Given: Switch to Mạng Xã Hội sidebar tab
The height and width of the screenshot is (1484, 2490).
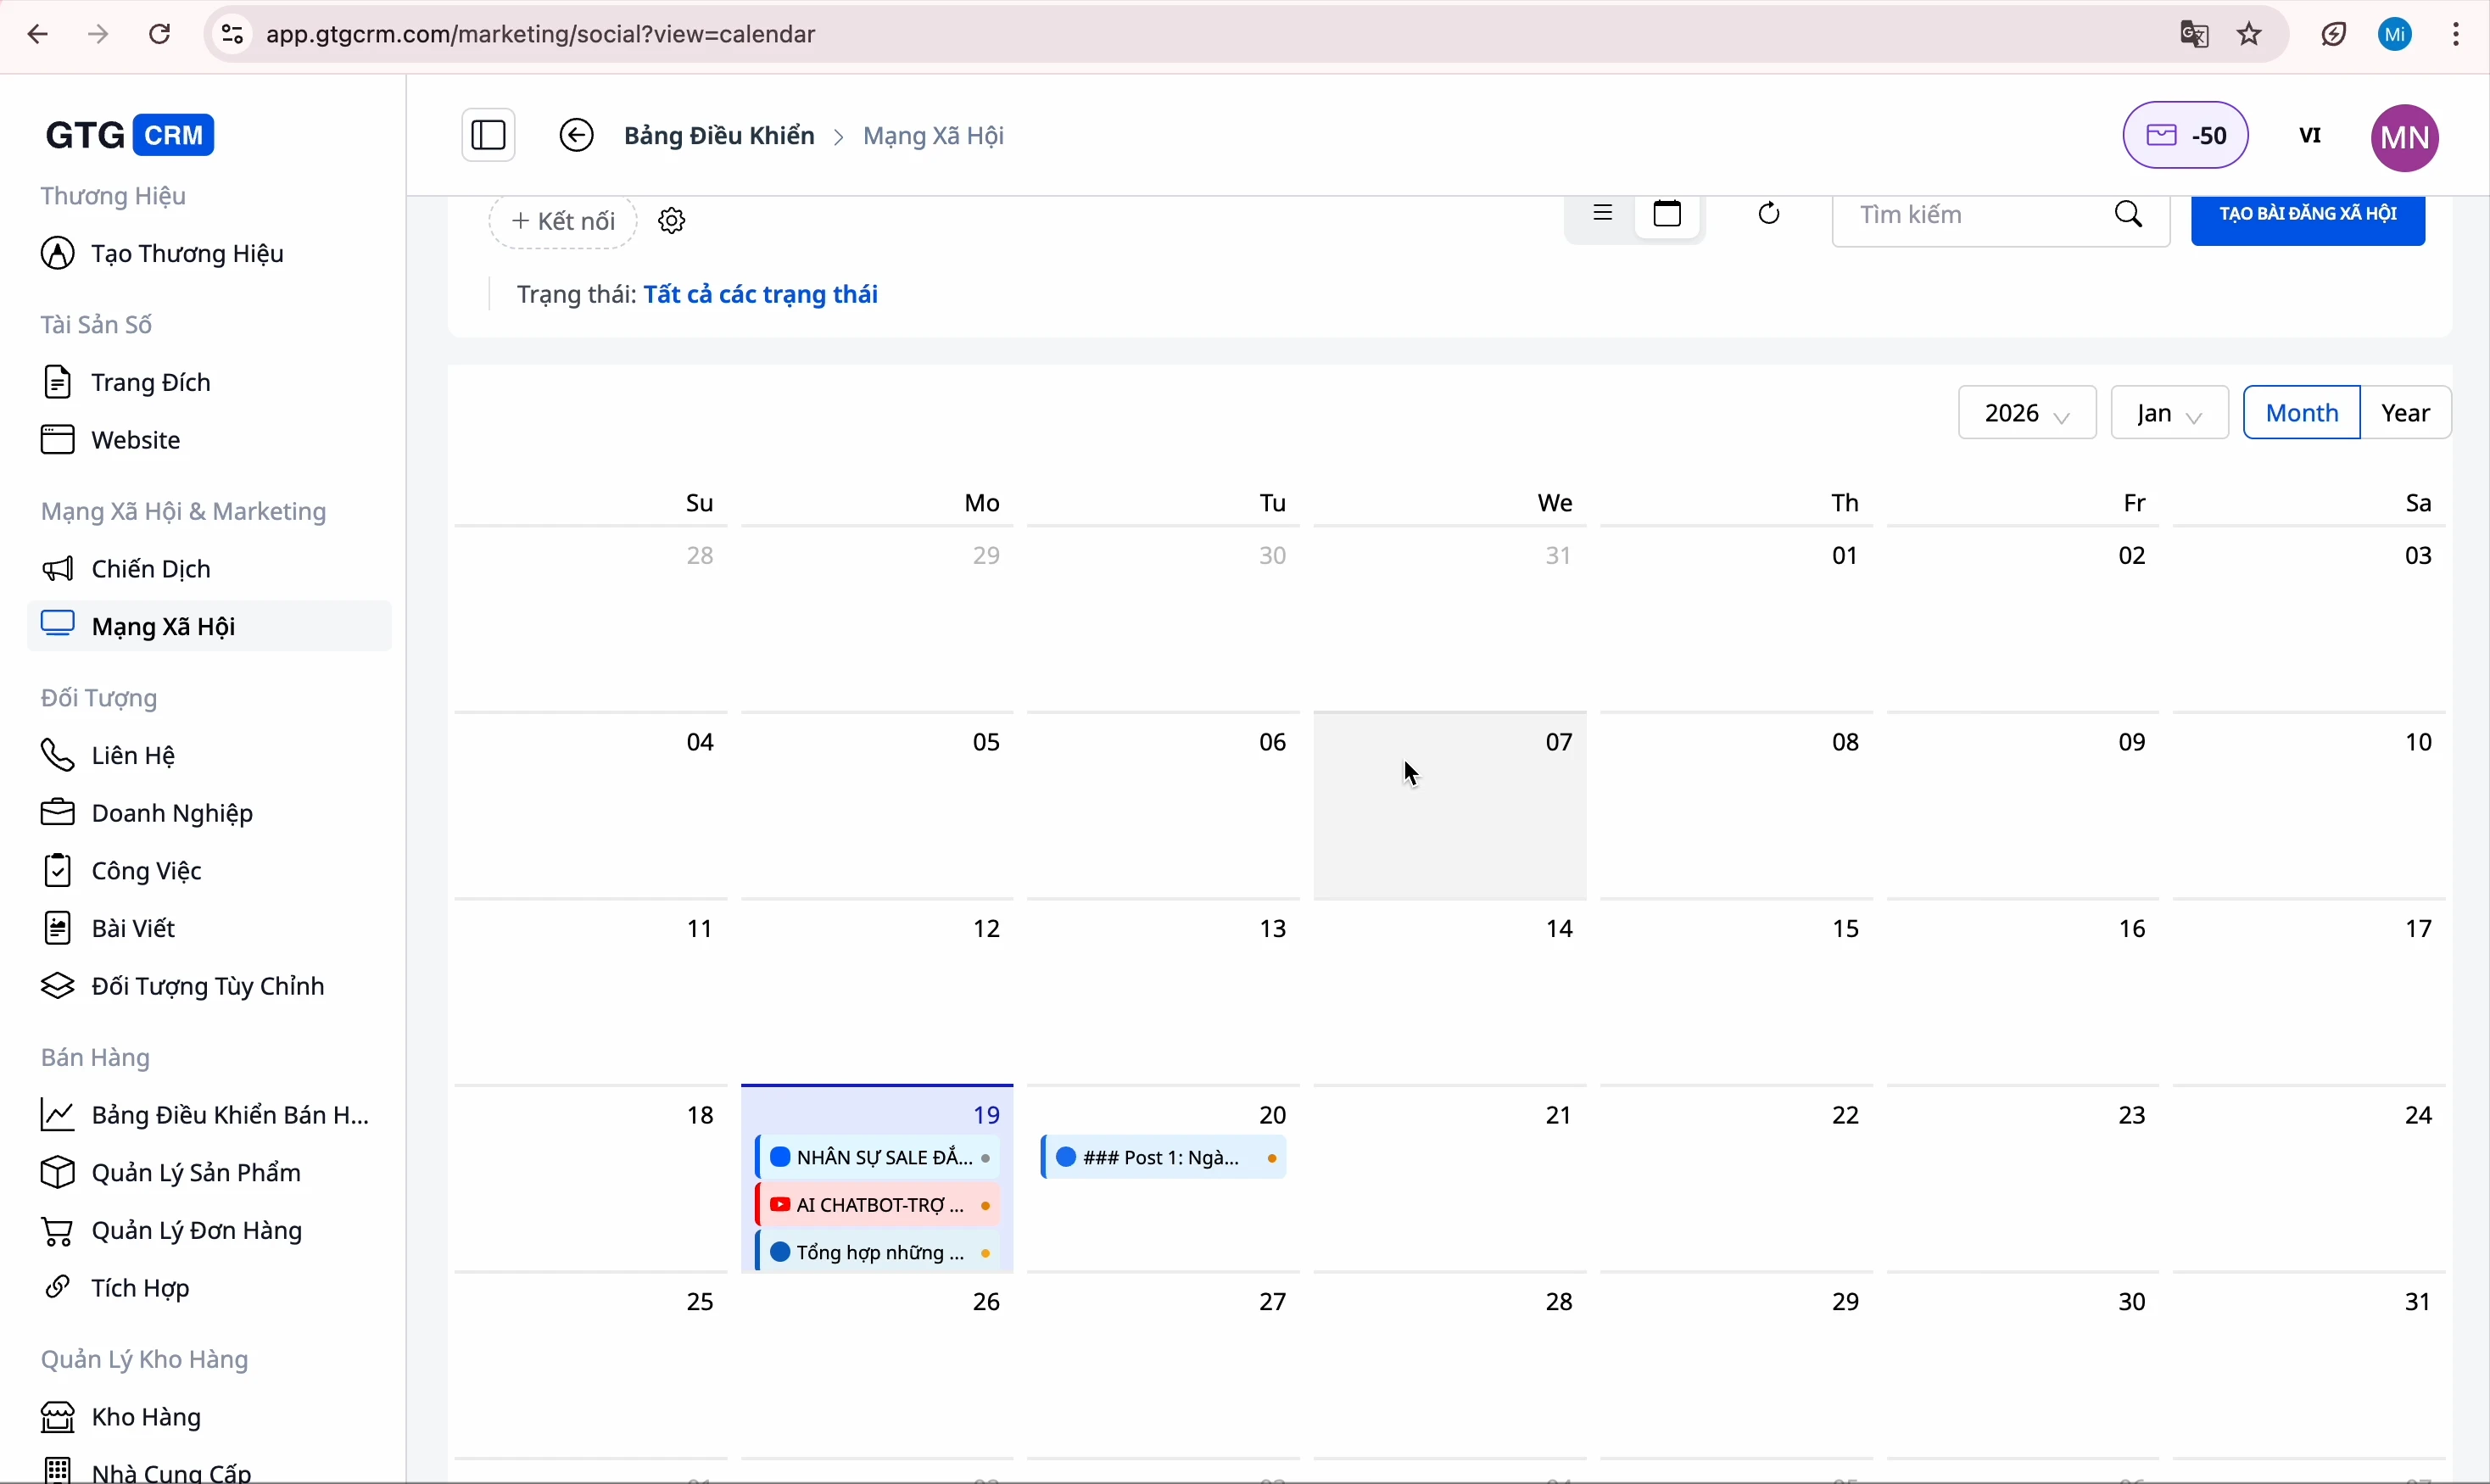Looking at the screenshot, I should point(165,626).
